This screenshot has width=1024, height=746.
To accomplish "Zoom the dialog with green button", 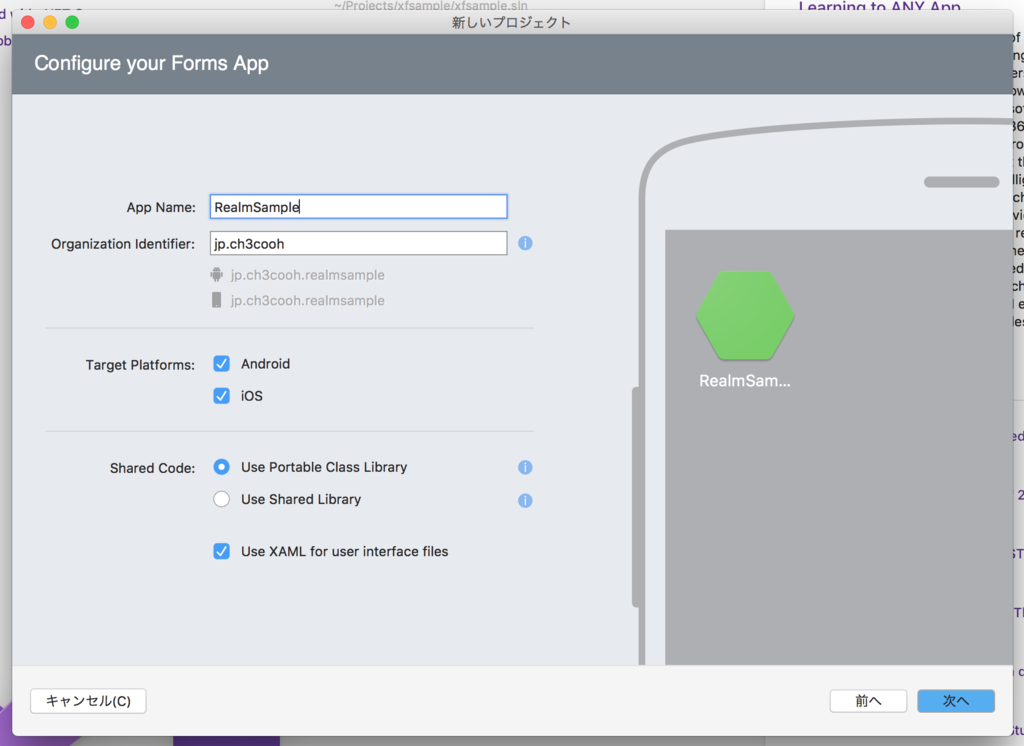I will click(x=72, y=22).
